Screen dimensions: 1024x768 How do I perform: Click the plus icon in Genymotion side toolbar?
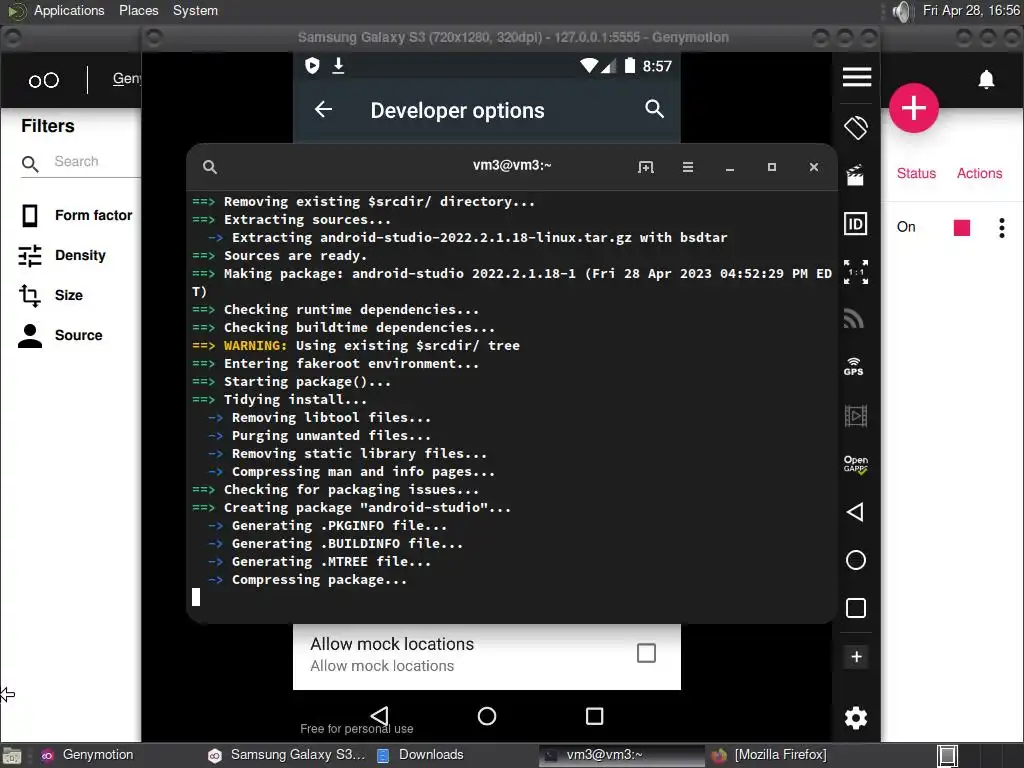coord(856,656)
